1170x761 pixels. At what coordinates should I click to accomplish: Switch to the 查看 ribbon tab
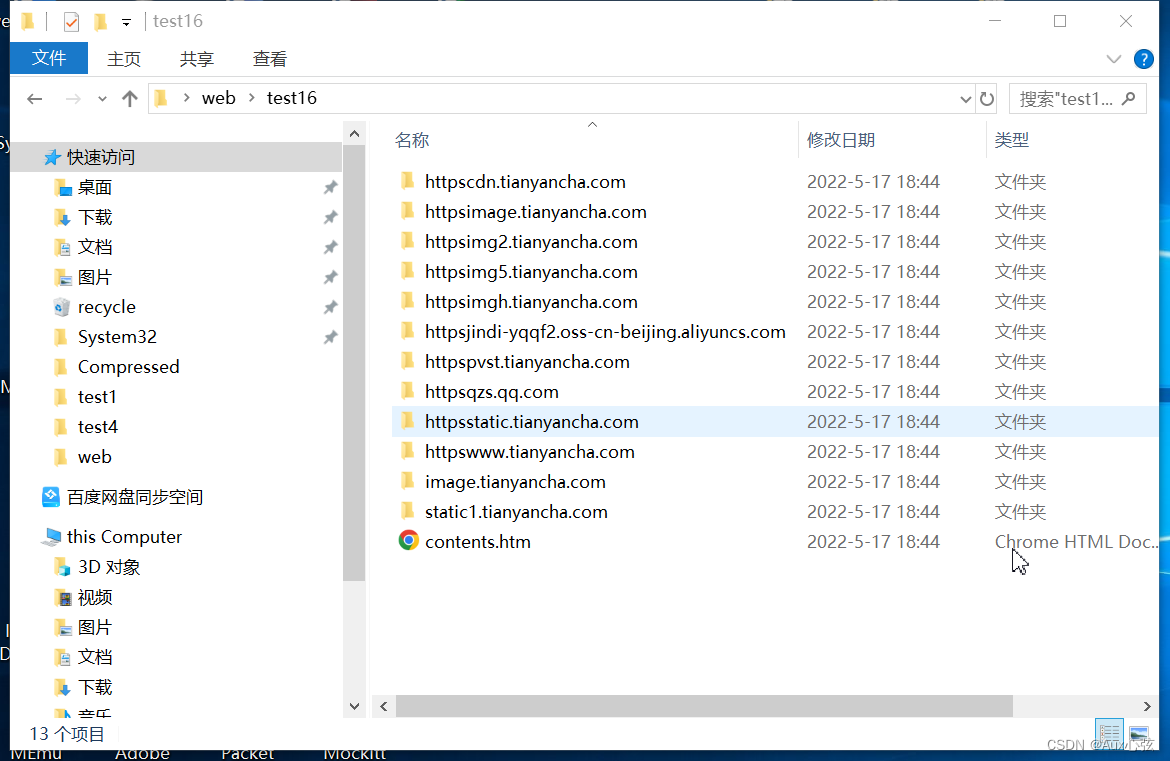pyautogui.click(x=269, y=59)
